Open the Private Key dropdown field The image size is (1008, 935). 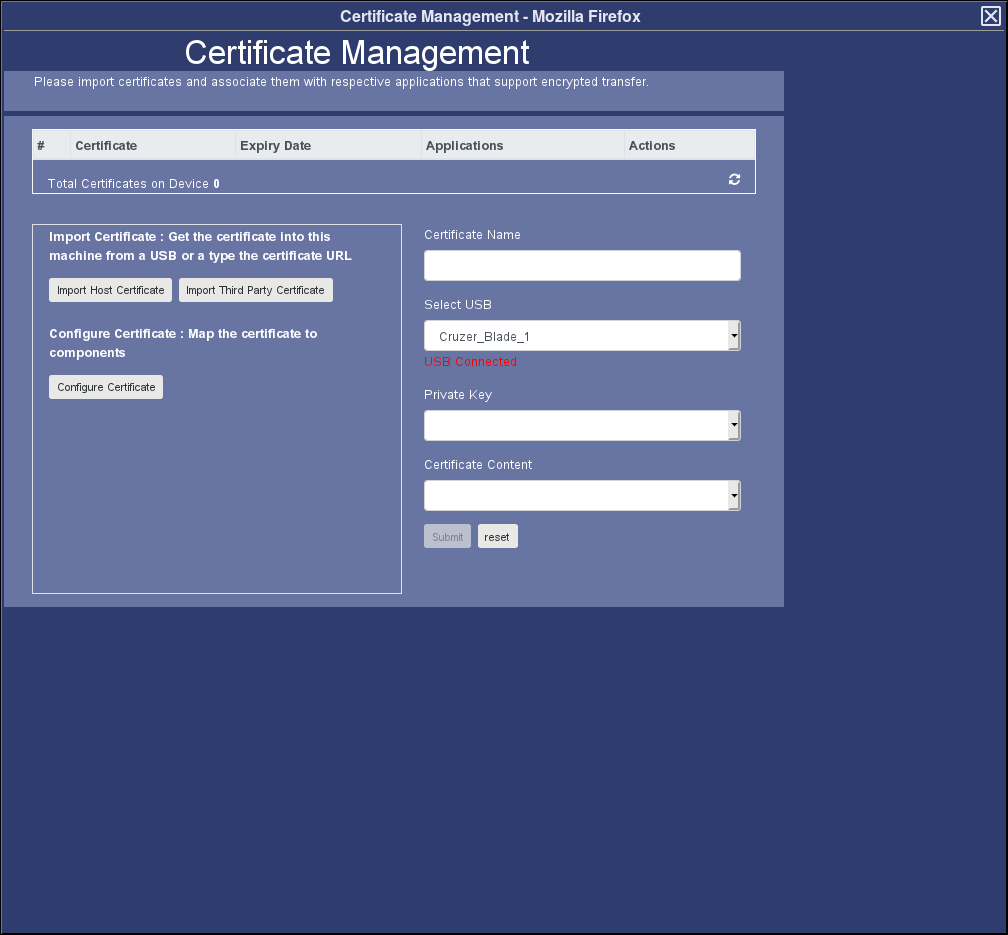(x=576, y=426)
